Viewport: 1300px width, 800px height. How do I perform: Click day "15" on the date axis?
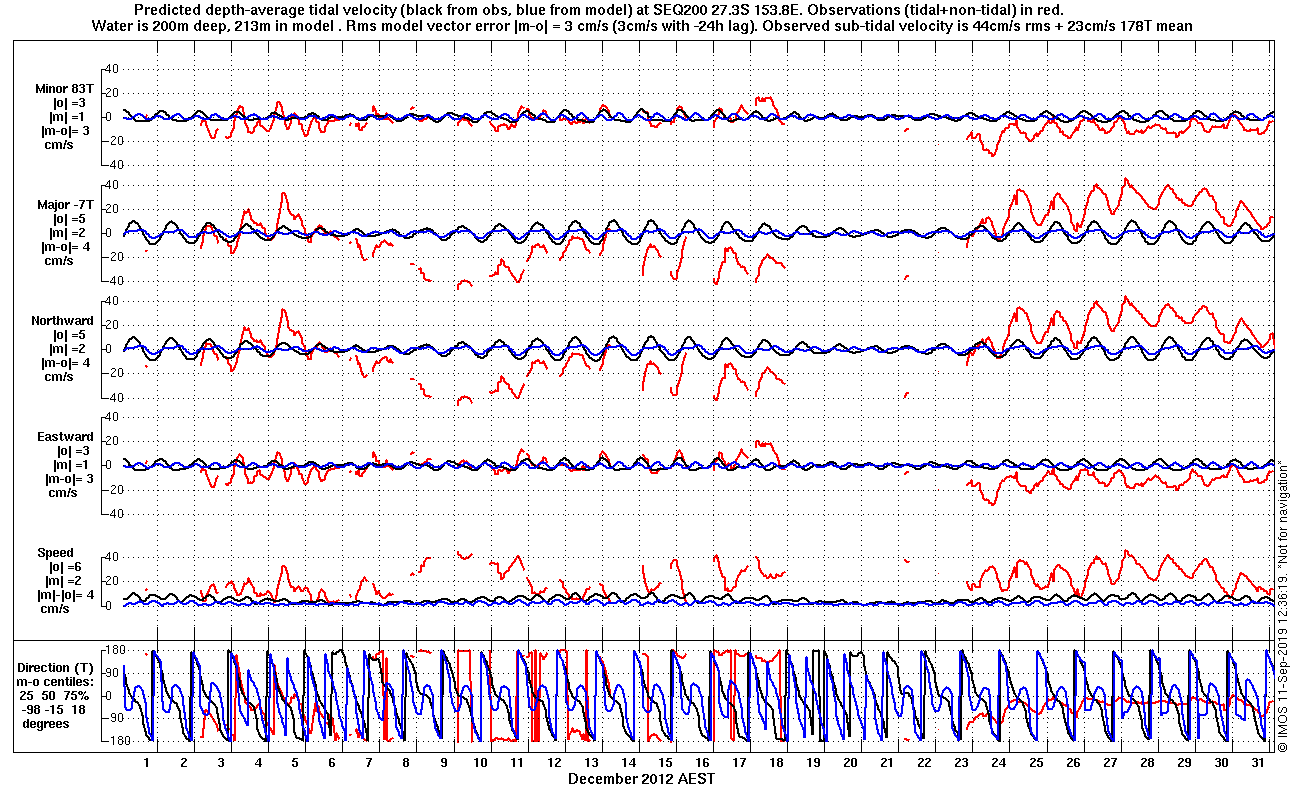tap(666, 762)
